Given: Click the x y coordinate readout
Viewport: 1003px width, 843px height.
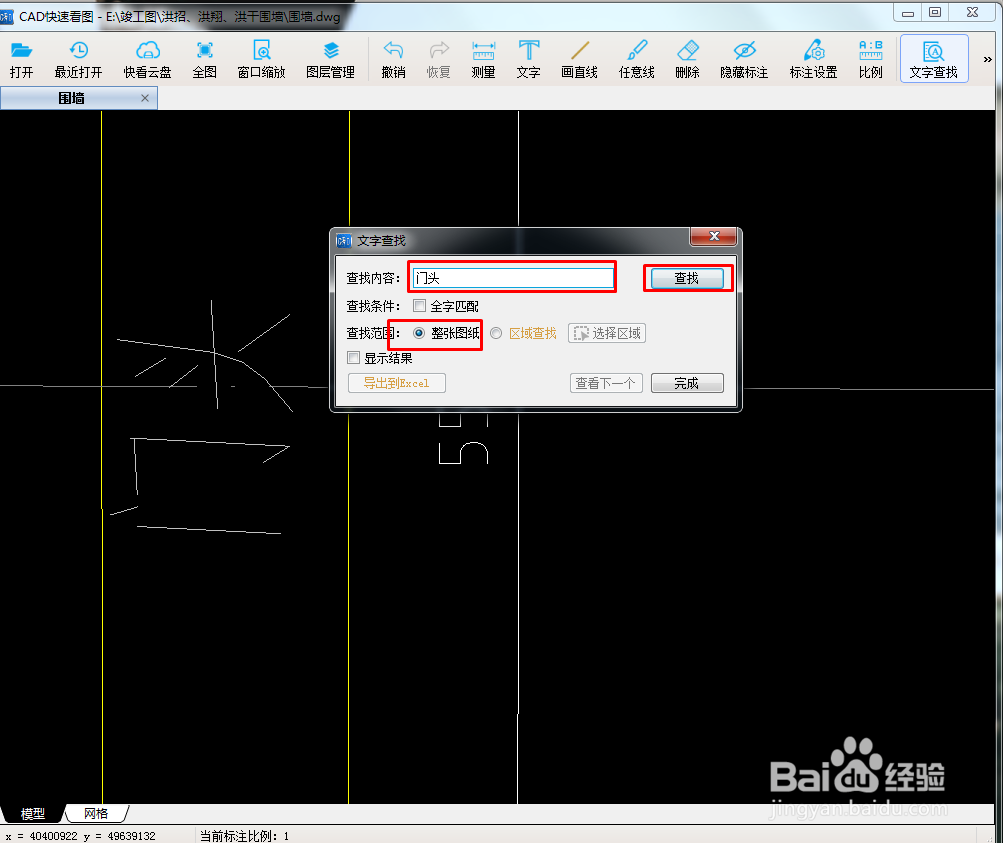Looking at the screenshot, I should point(81,835).
